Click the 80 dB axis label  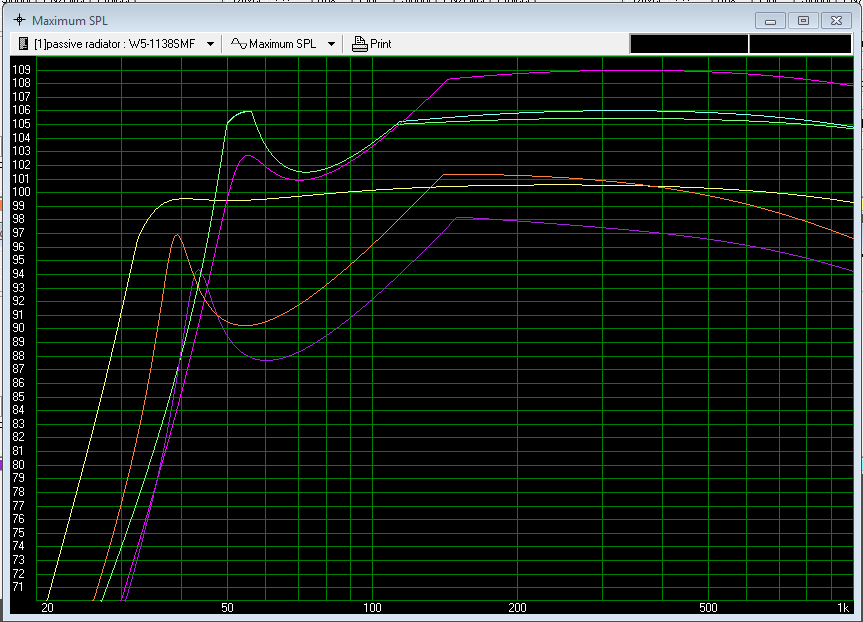(18, 465)
